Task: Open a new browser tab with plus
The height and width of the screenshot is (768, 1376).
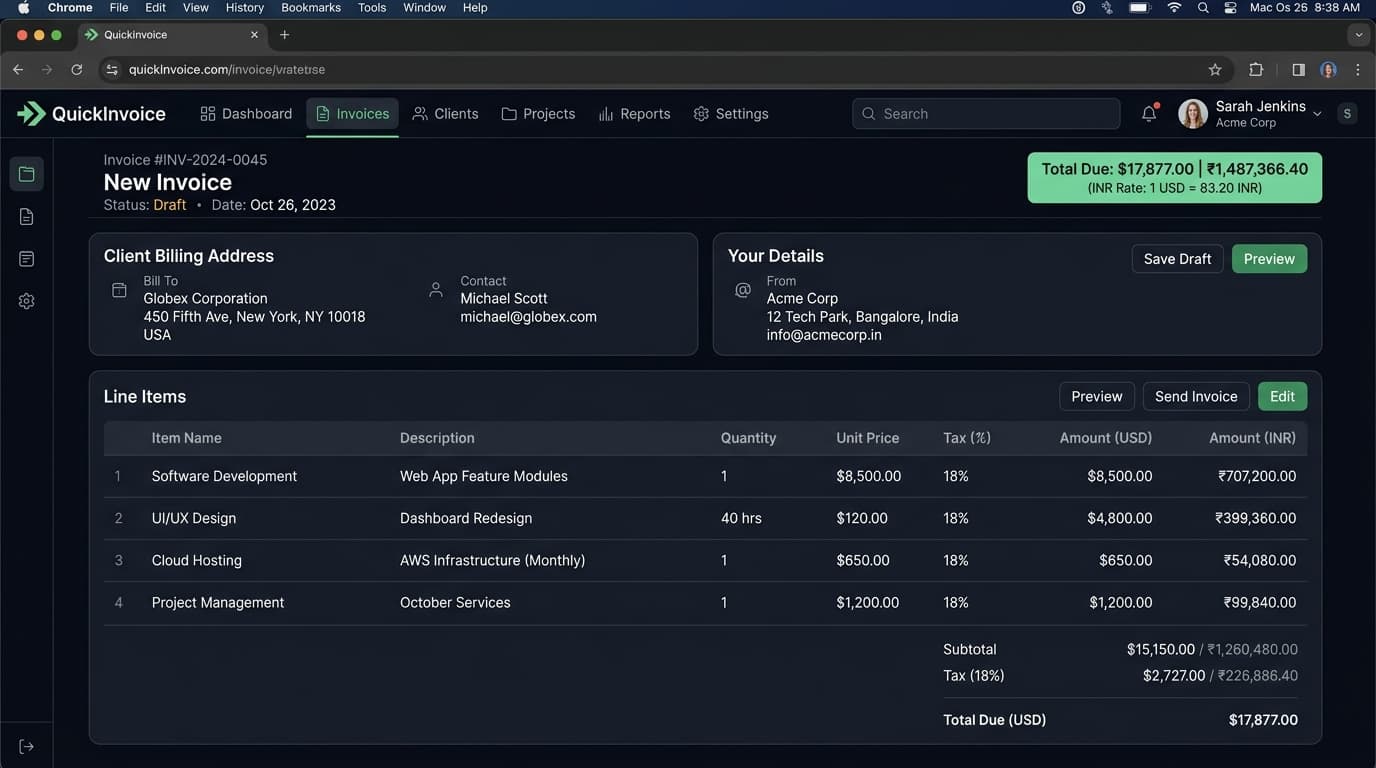Action: click(285, 35)
